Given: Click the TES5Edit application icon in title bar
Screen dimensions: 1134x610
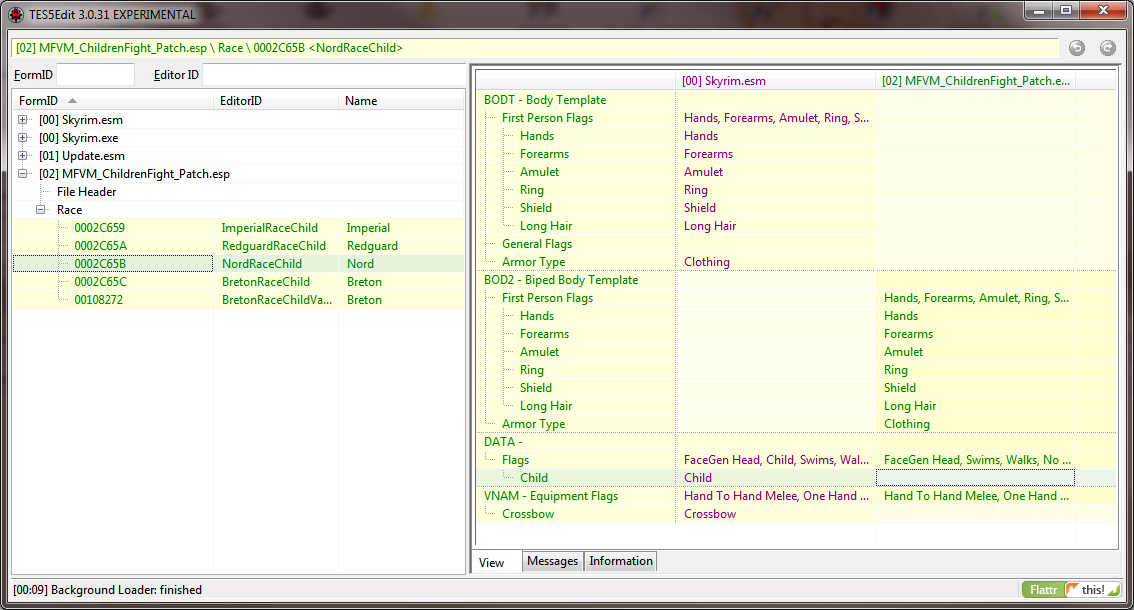Looking at the screenshot, I should coord(16,14).
